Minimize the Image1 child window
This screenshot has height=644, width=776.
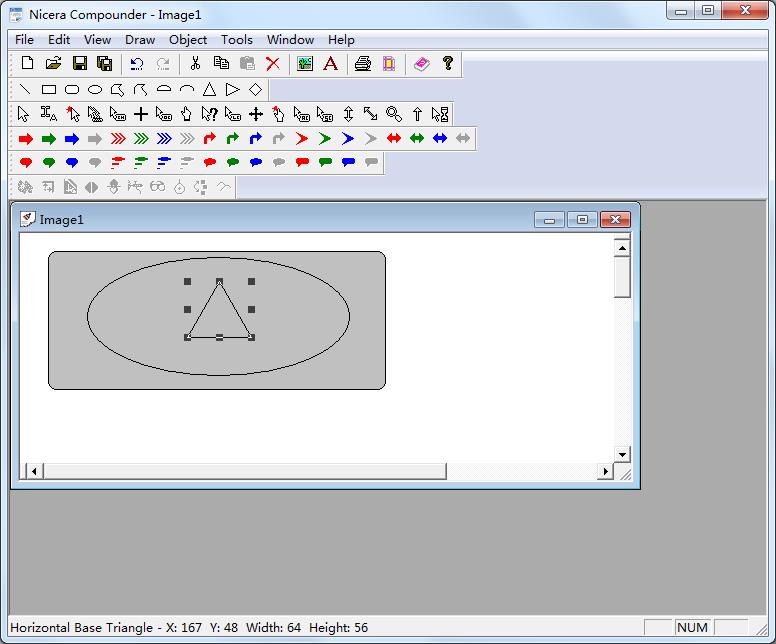[x=549, y=219]
